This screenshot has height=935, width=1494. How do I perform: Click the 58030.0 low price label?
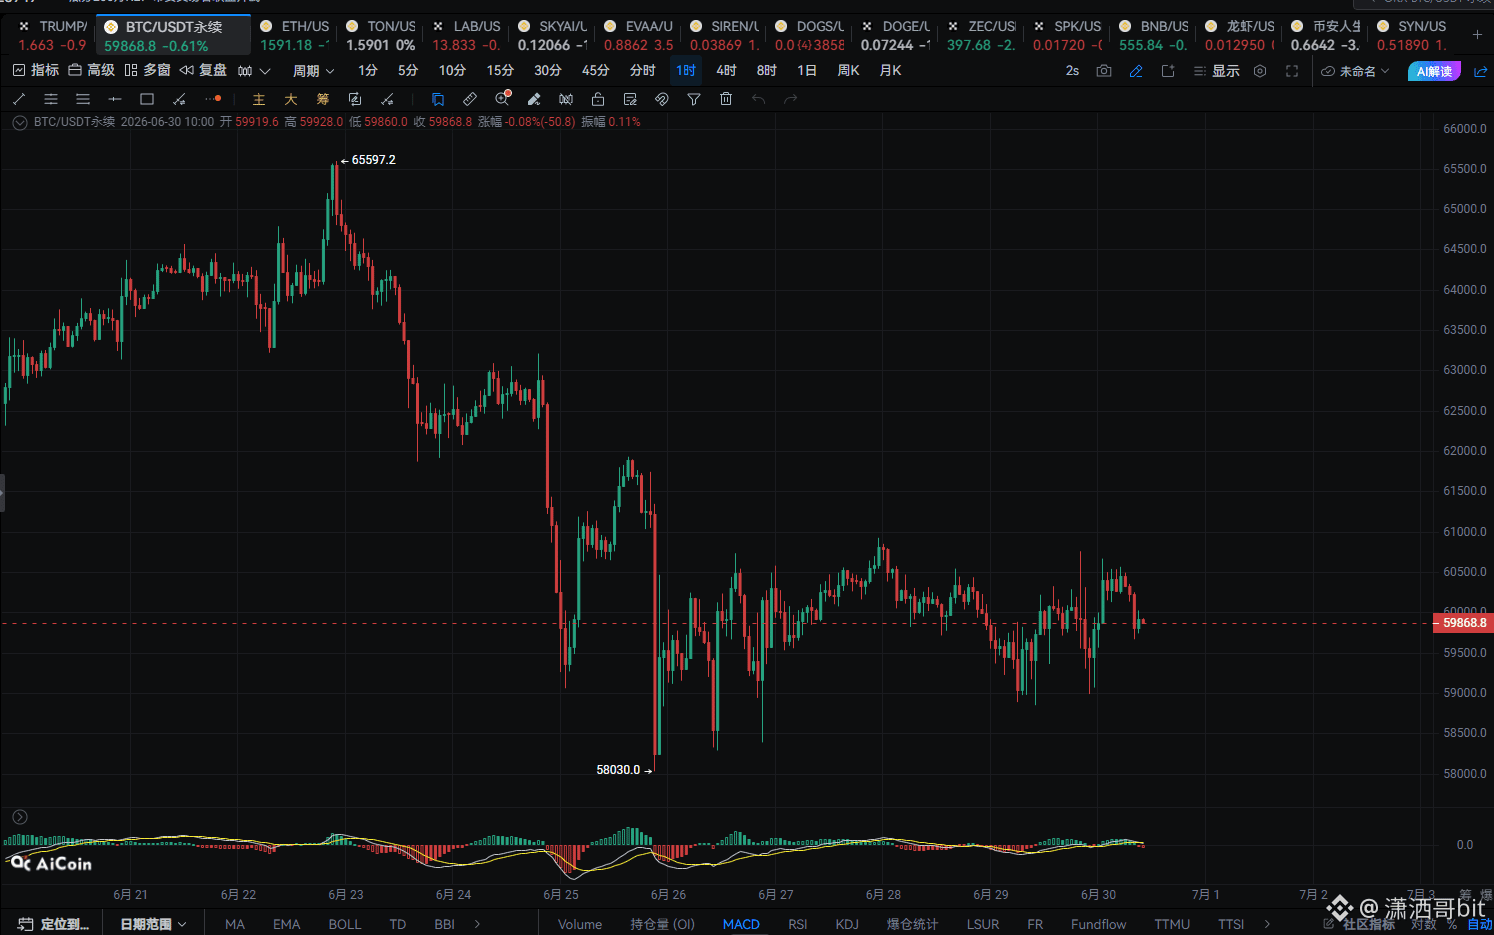pos(618,770)
